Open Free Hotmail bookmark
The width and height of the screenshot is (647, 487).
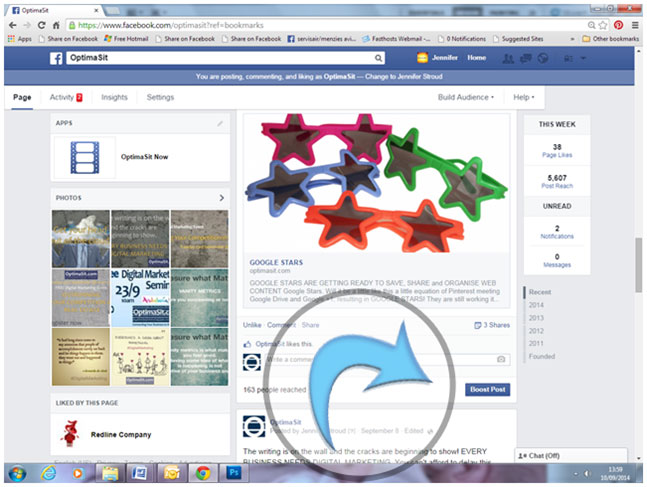pyautogui.click(x=126, y=39)
